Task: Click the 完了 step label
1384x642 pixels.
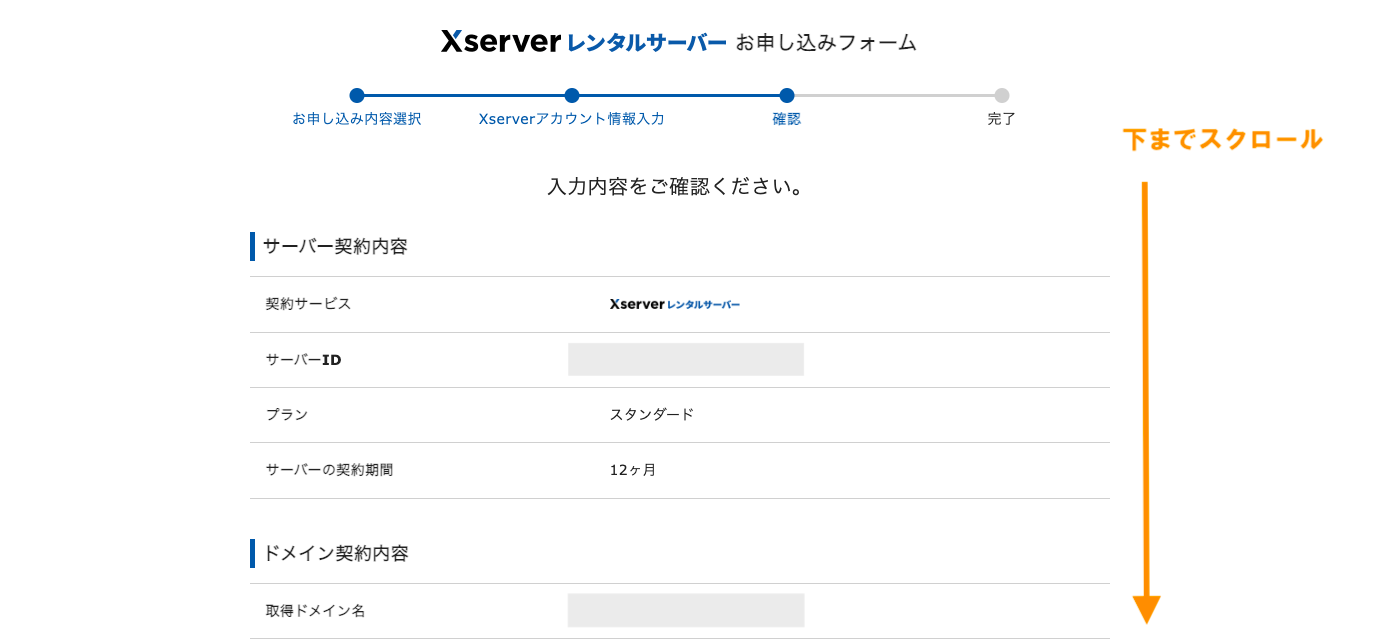Action: [x=1000, y=119]
